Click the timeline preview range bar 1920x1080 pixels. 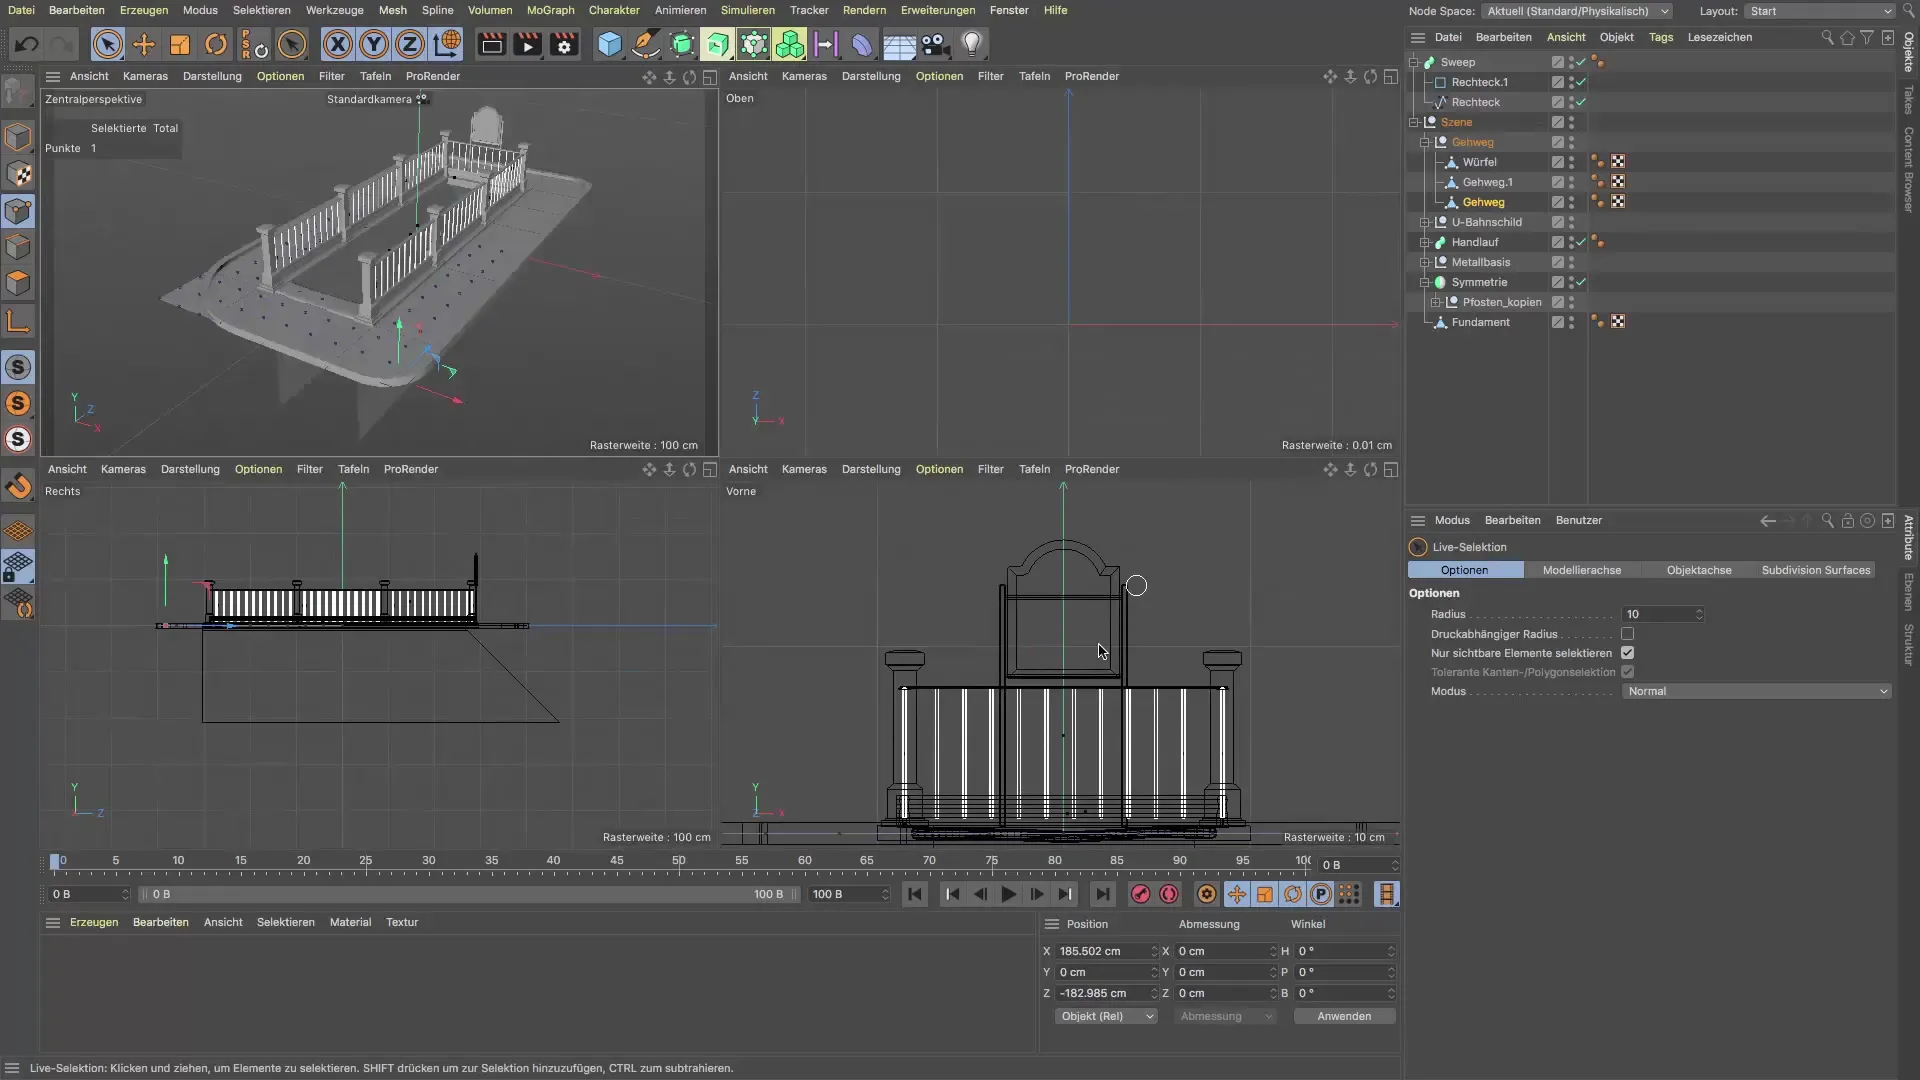coord(469,894)
